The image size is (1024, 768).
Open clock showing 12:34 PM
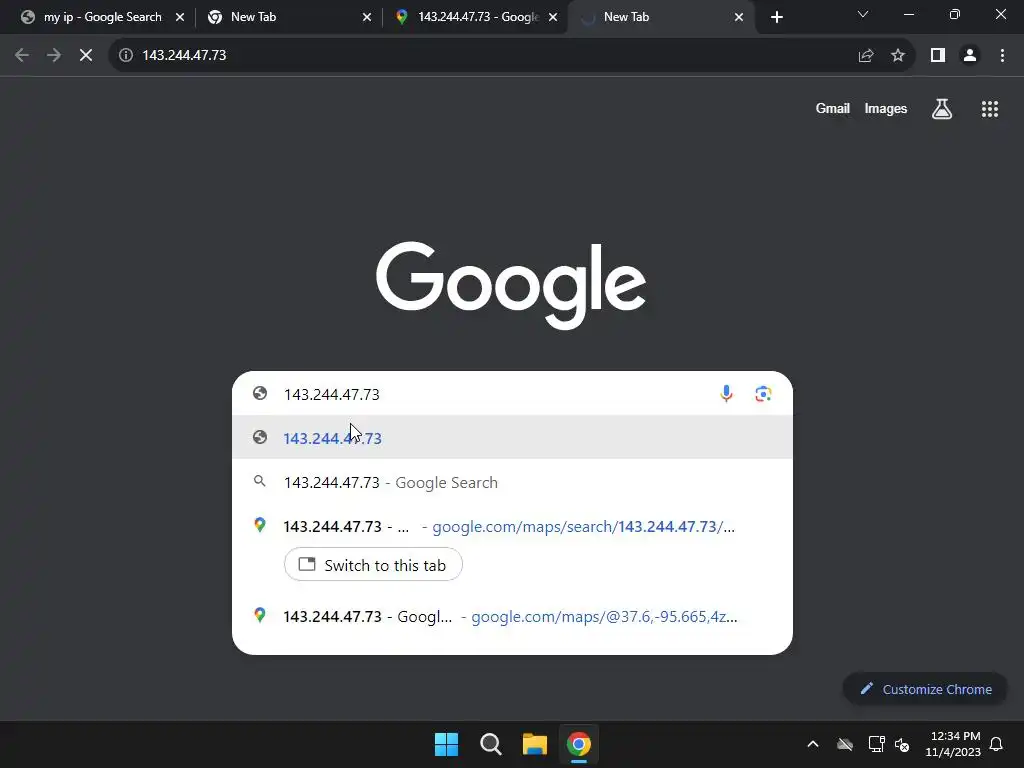(953, 744)
